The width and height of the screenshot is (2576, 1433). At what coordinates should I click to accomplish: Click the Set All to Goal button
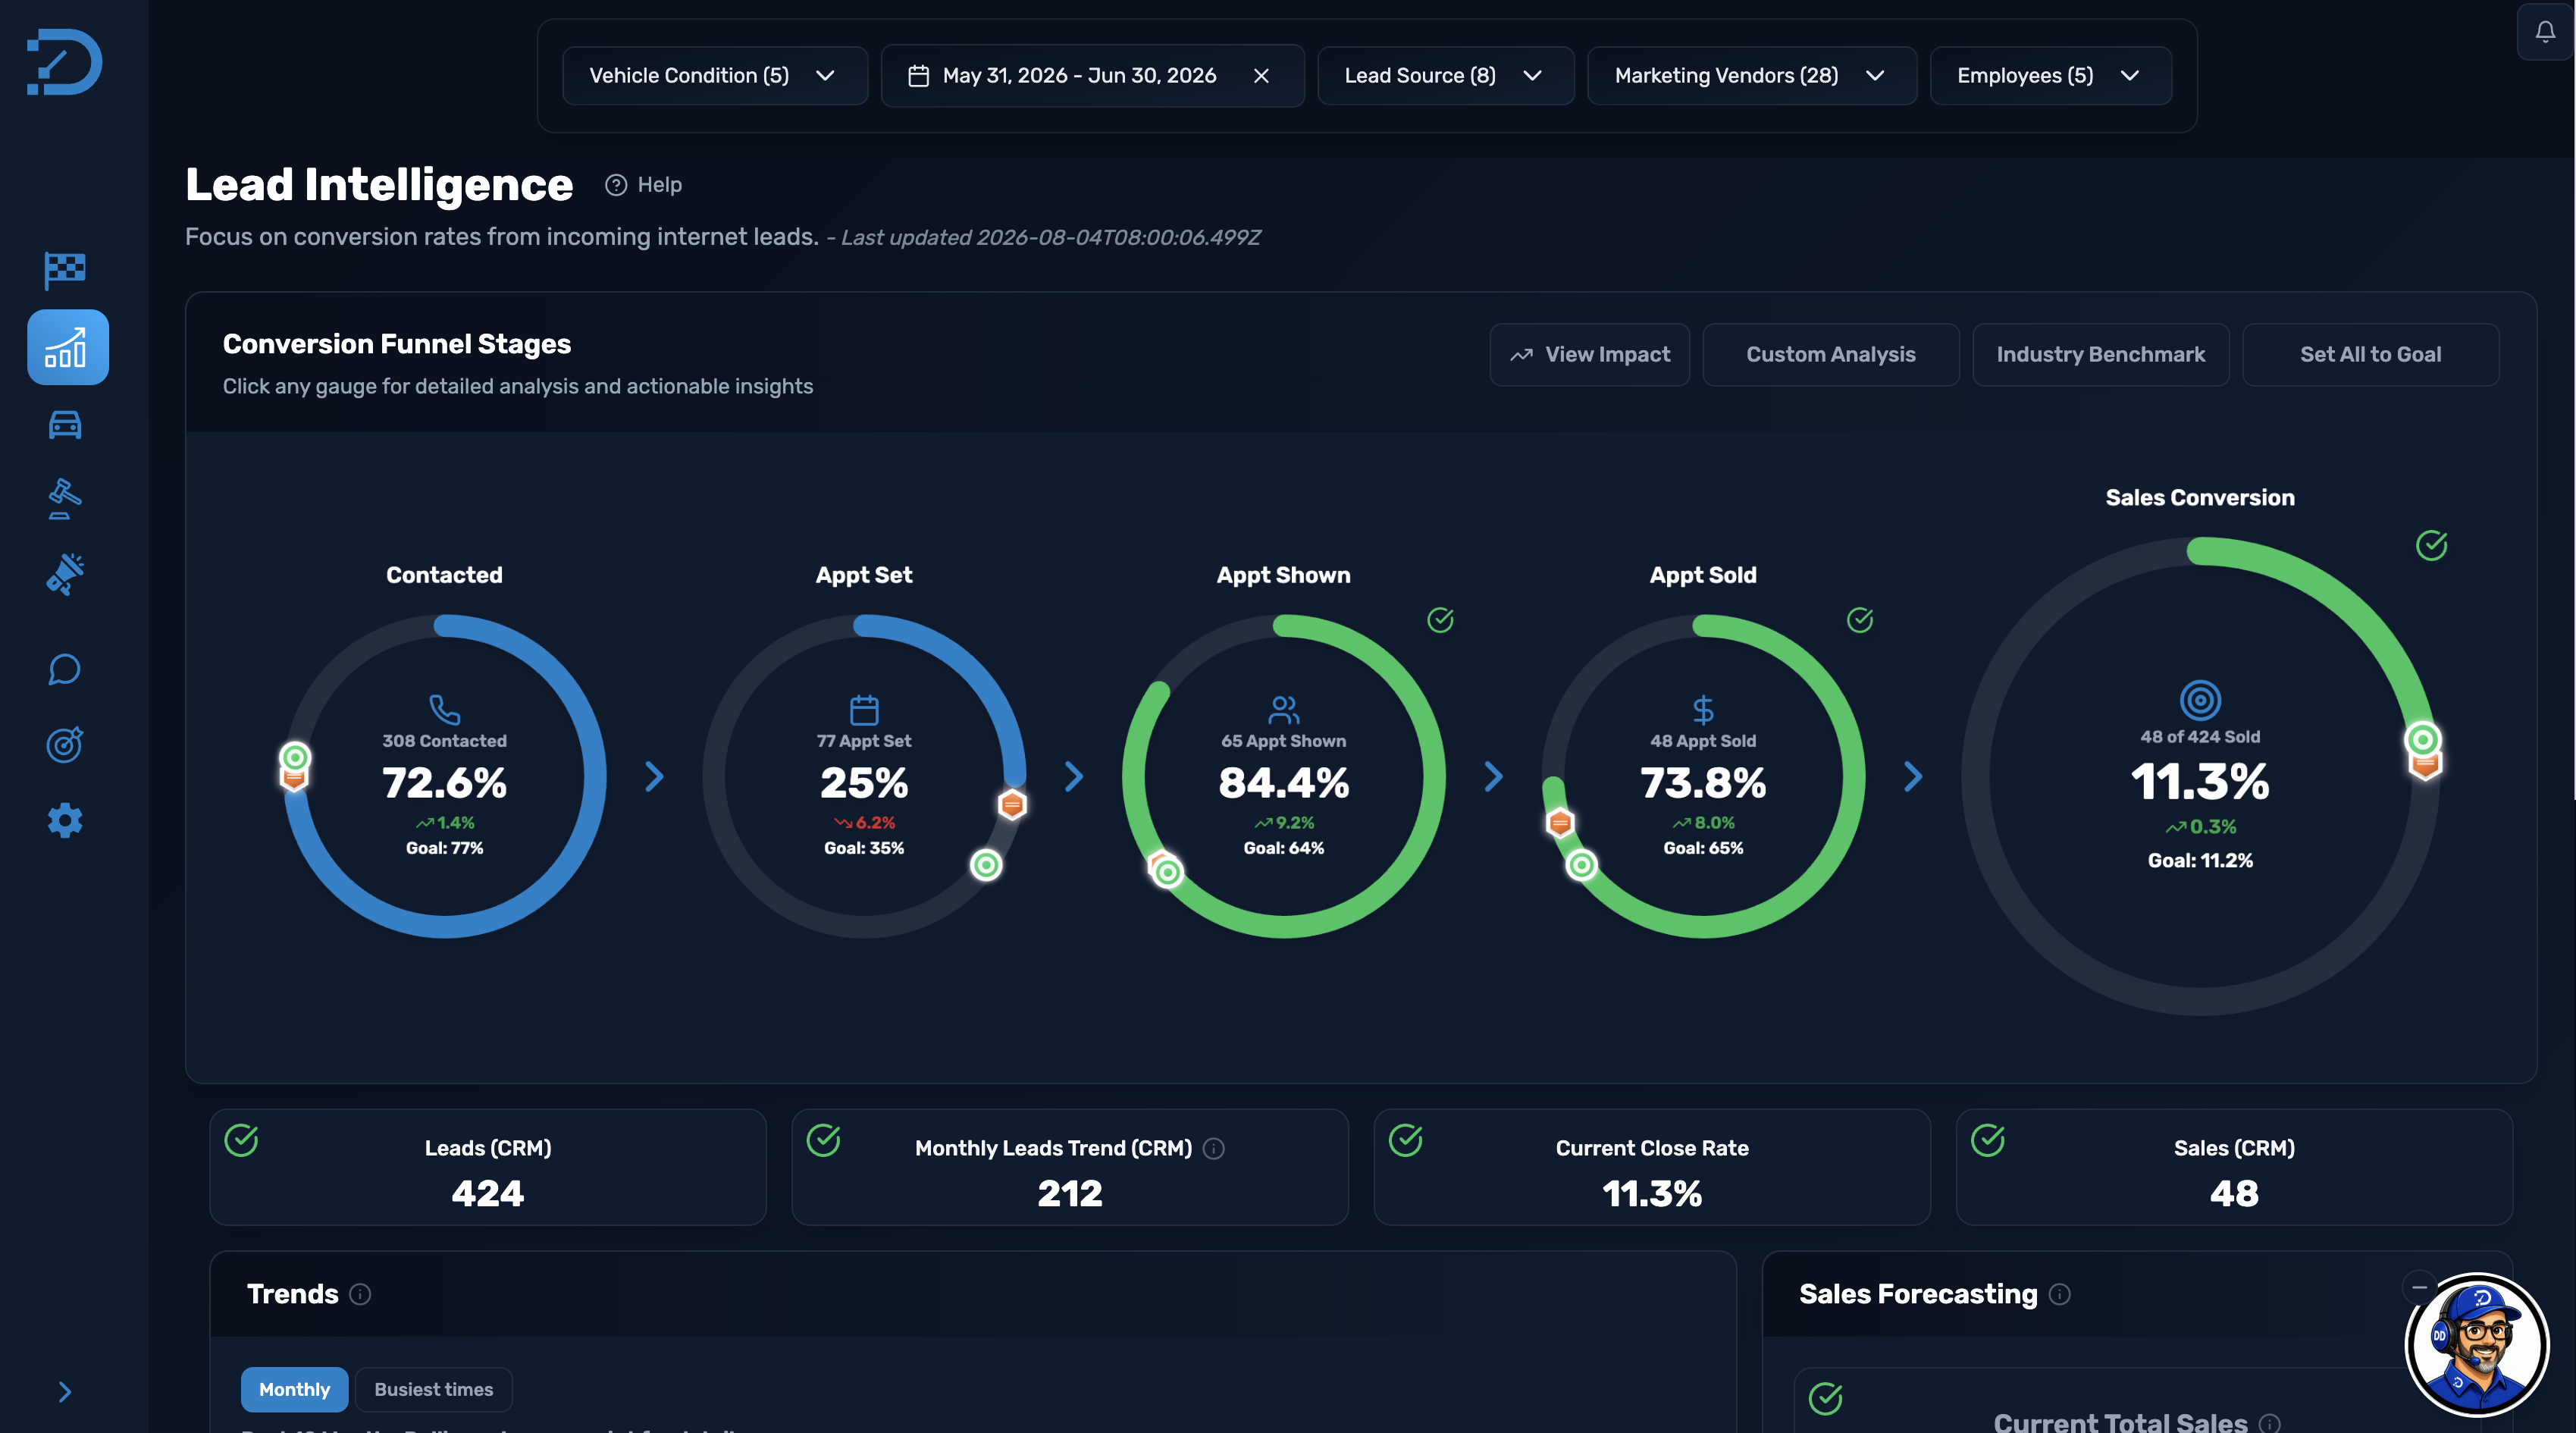point(2371,354)
